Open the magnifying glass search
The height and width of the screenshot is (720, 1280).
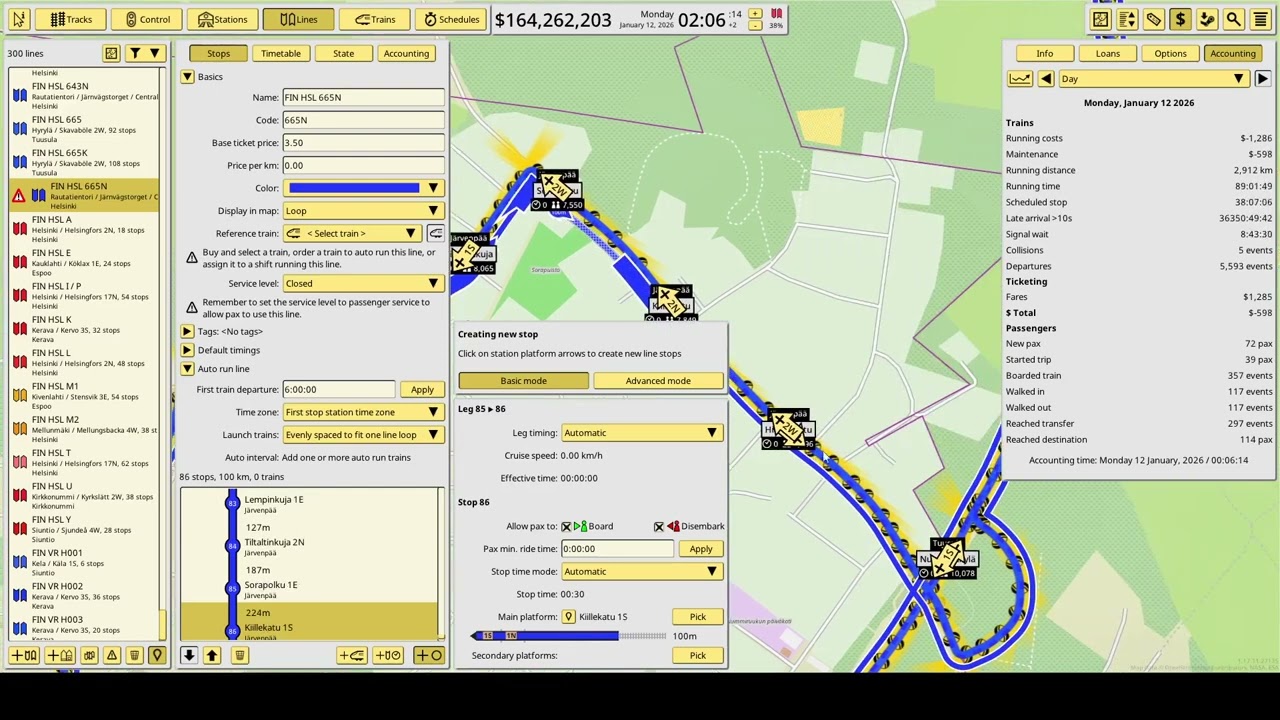click(1233, 19)
